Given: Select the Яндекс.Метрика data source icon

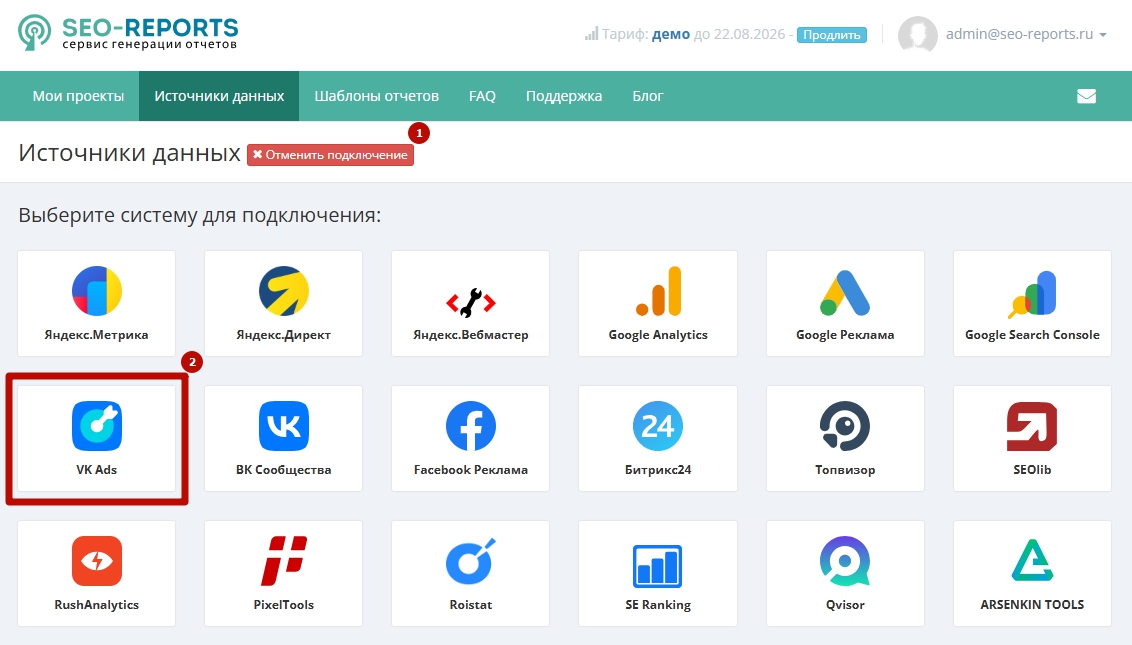Looking at the screenshot, I should [x=97, y=291].
